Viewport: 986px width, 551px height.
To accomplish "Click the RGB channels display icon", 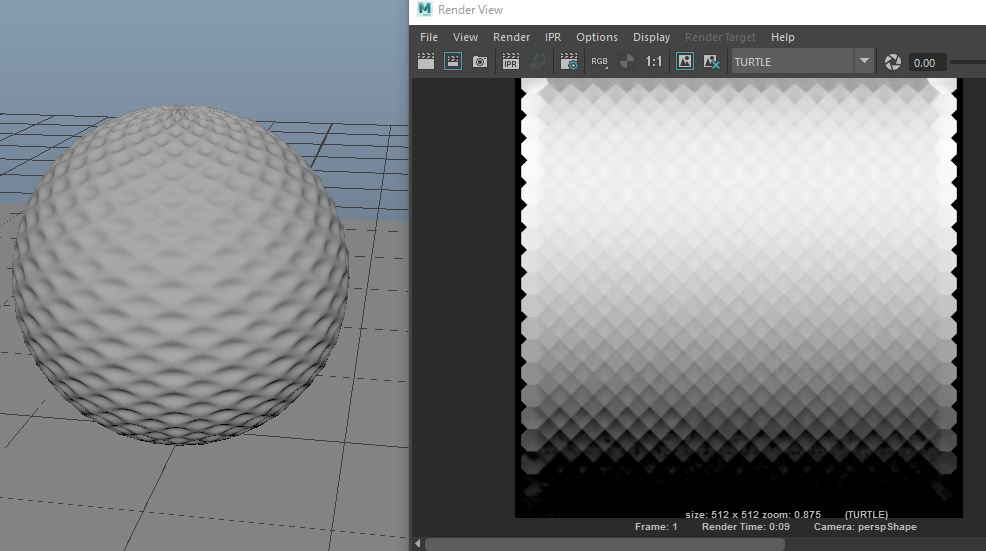I will tap(599, 62).
